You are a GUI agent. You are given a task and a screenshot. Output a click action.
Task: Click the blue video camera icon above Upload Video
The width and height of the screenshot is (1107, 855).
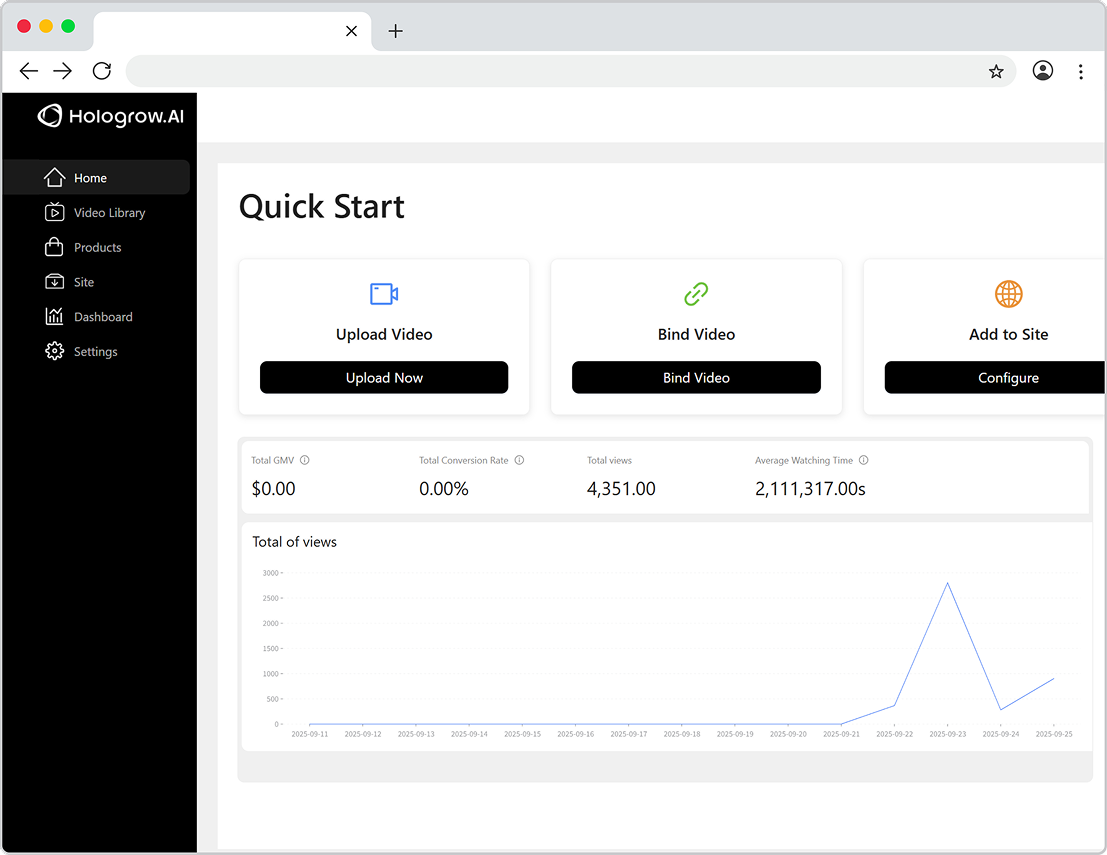(384, 294)
